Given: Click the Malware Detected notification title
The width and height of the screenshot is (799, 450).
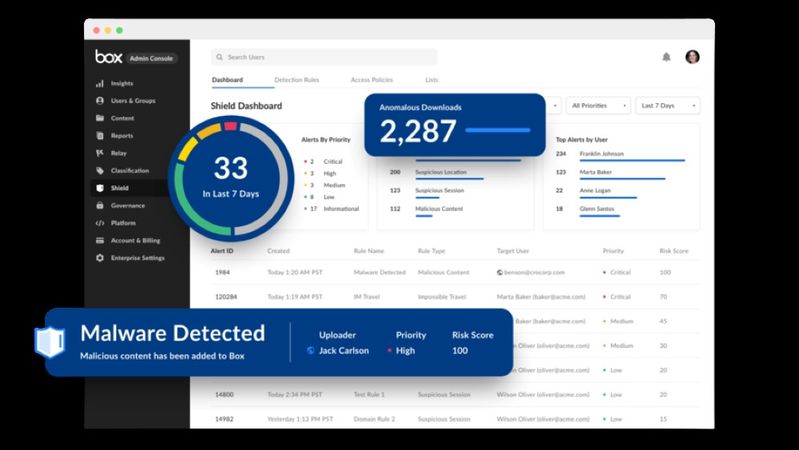Looking at the screenshot, I should 173,333.
